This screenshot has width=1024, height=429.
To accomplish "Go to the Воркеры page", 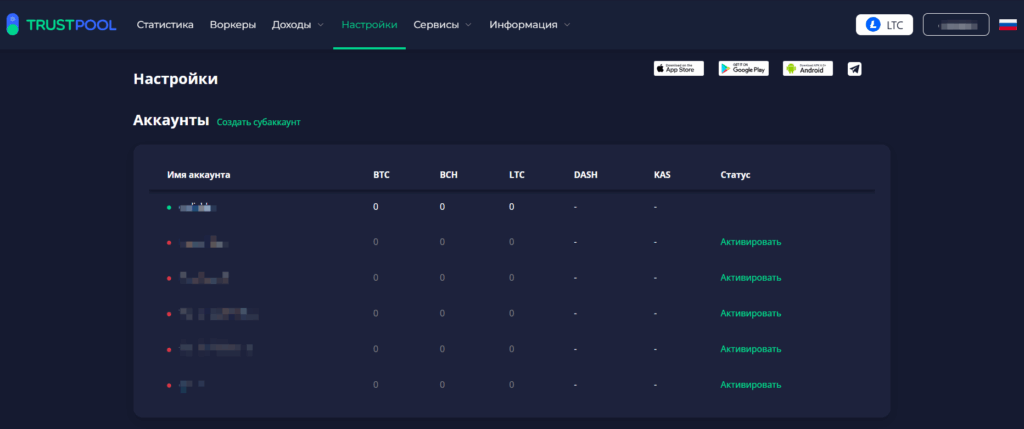I will pos(233,24).
